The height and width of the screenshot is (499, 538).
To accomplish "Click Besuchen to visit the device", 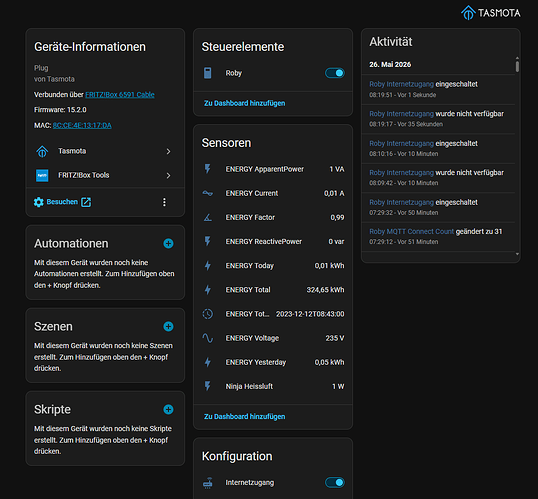I will click(62, 202).
